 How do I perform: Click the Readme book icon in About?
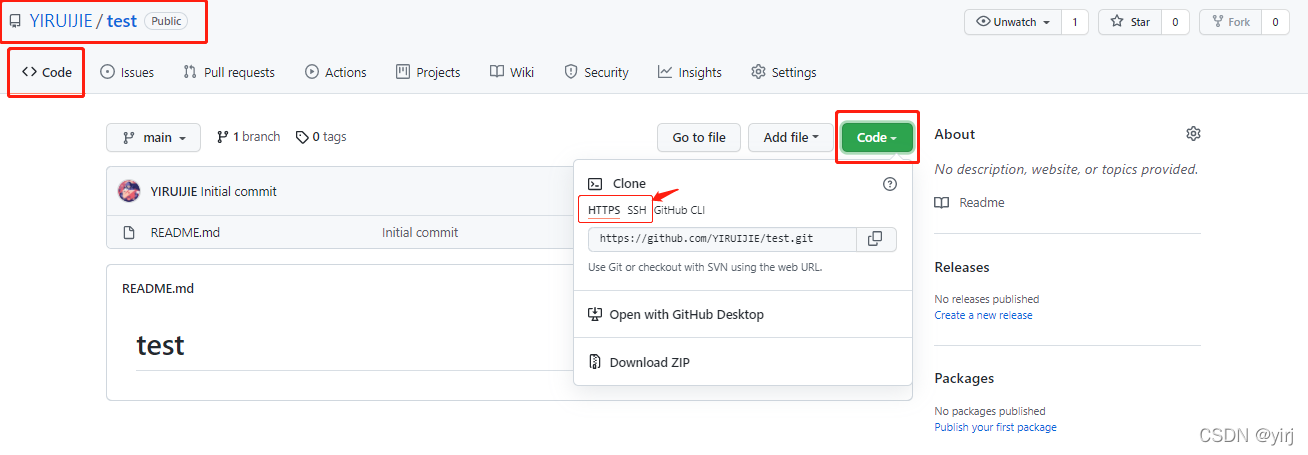click(x=941, y=202)
